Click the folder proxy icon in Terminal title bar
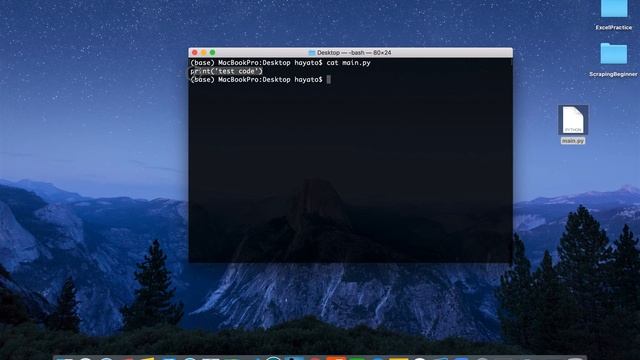Viewport: 640px width, 360px height. tap(312, 53)
